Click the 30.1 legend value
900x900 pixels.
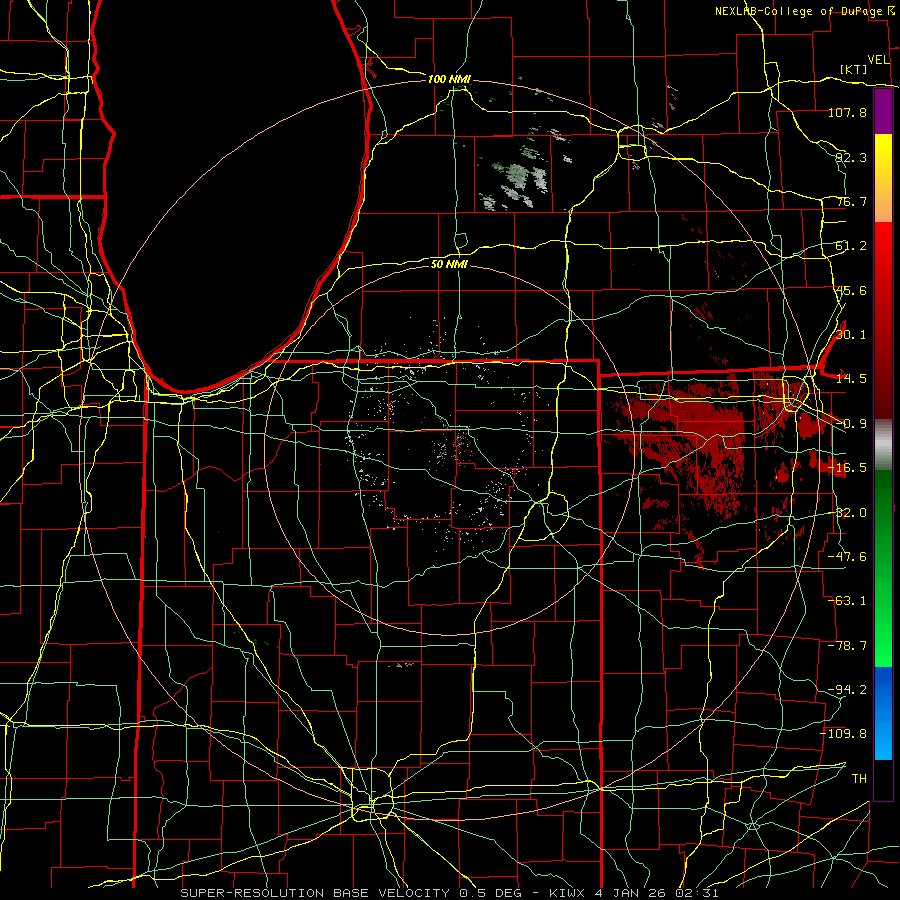pyautogui.click(x=851, y=335)
